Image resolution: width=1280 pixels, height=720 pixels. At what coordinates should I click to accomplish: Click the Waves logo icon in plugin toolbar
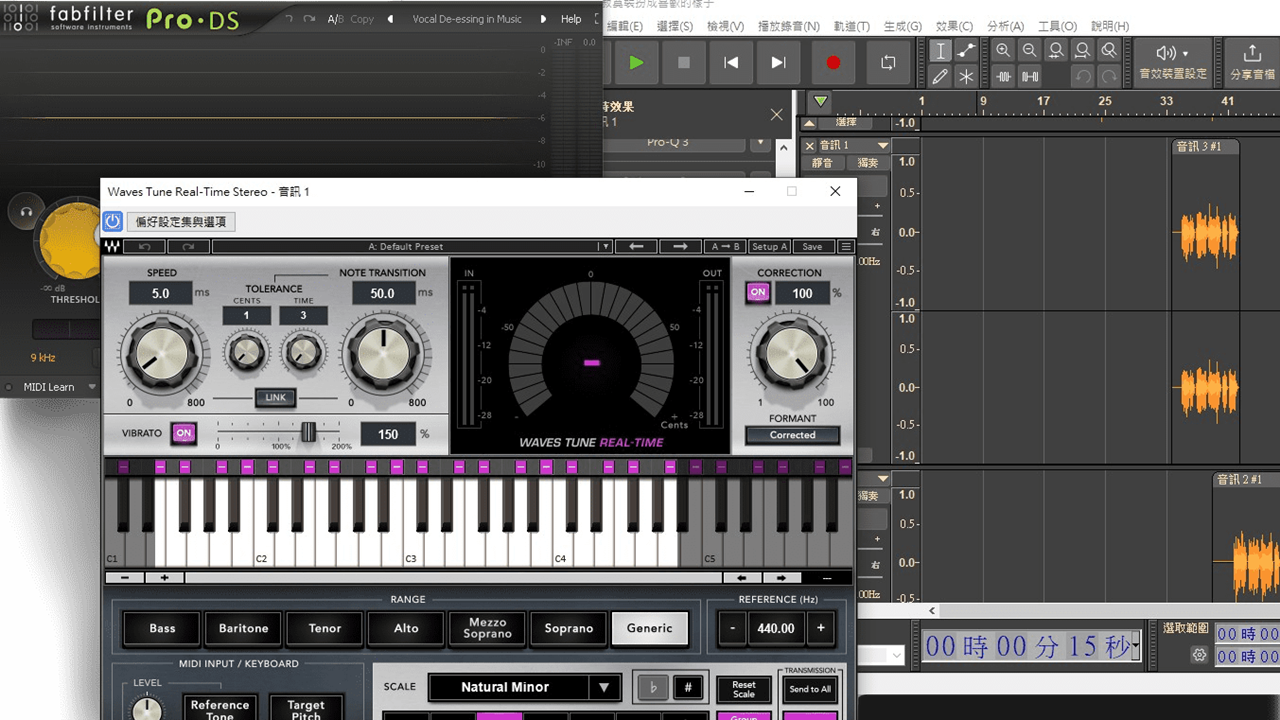113,247
